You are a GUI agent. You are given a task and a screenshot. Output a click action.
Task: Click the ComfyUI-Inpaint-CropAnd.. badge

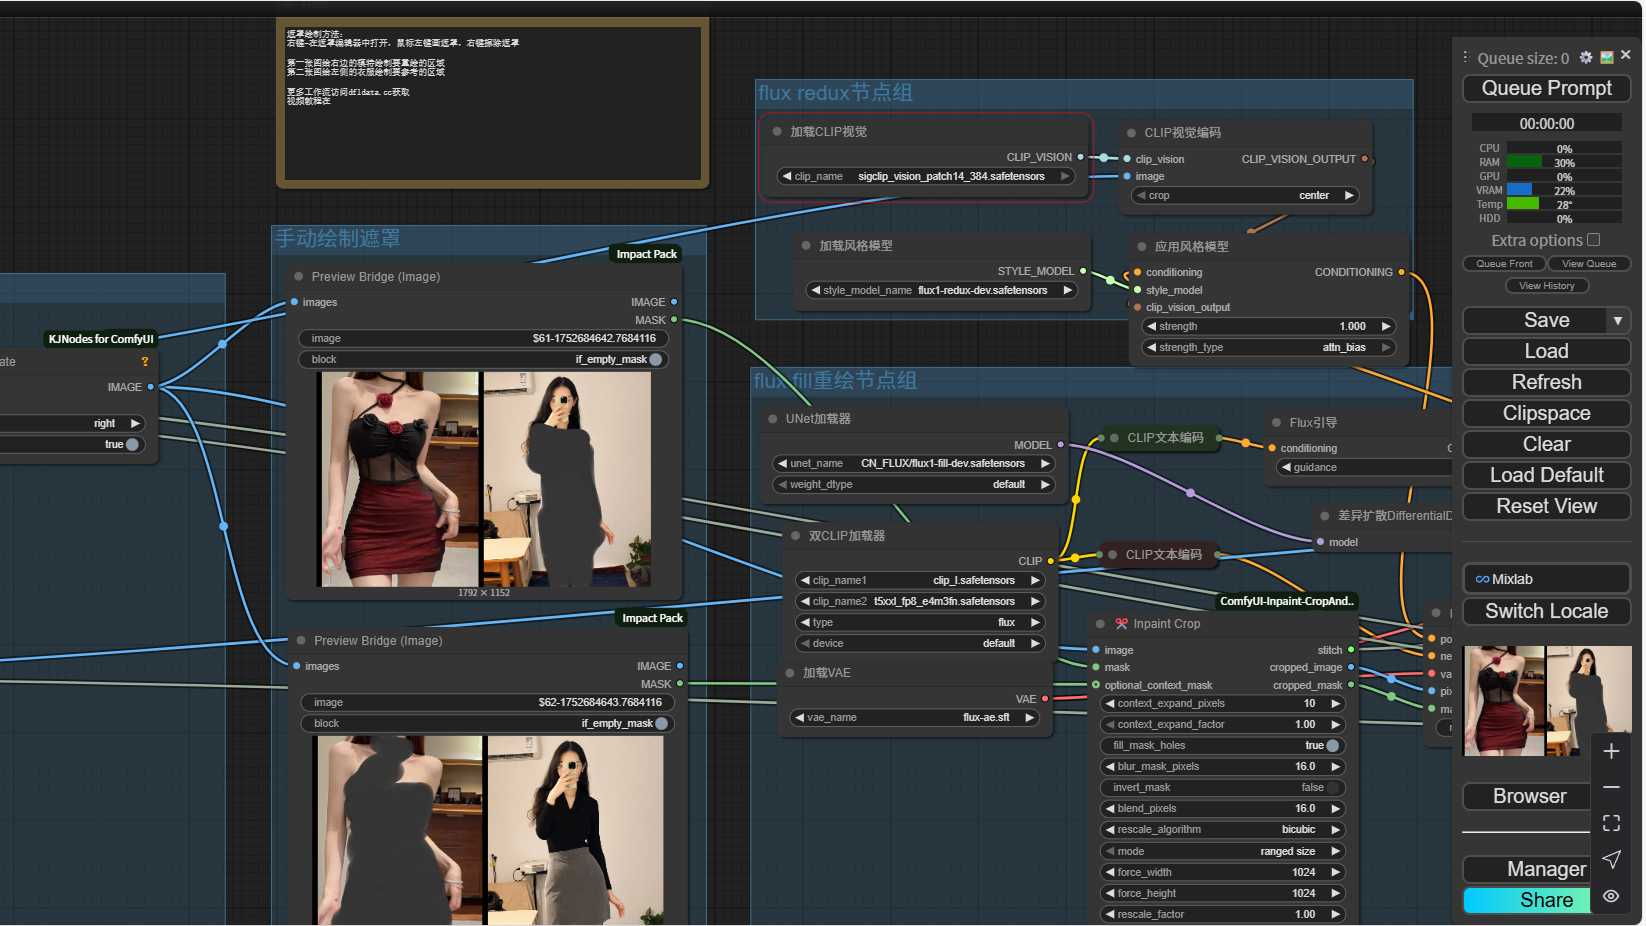[x=1287, y=601]
